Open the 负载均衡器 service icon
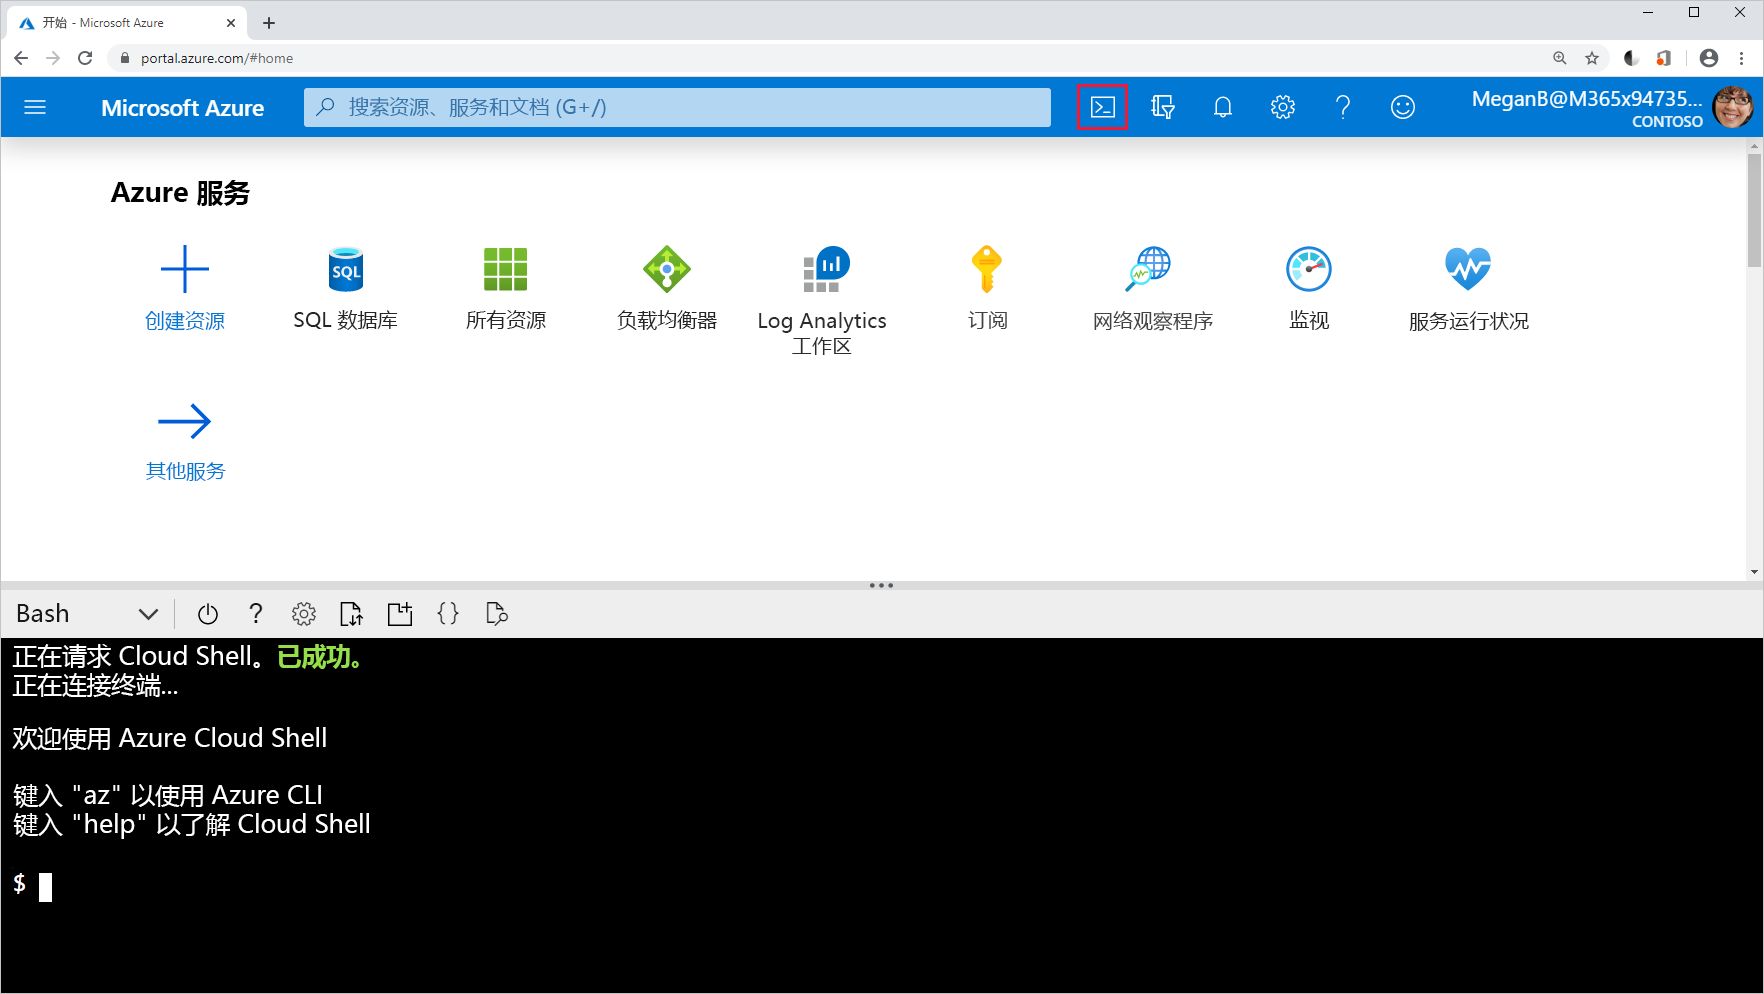The image size is (1764, 994). pyautogui.click(x=667, y=268)
